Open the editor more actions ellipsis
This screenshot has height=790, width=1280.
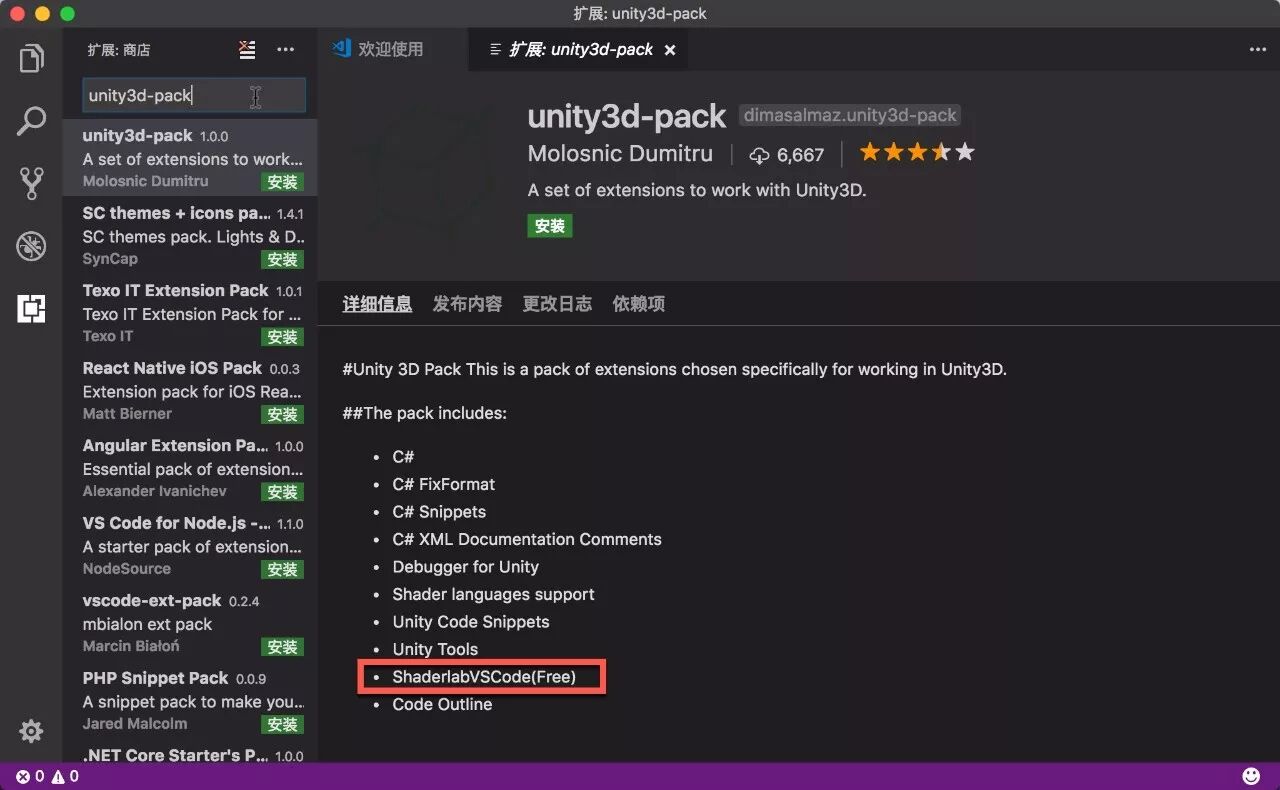tap(1258, 49)
